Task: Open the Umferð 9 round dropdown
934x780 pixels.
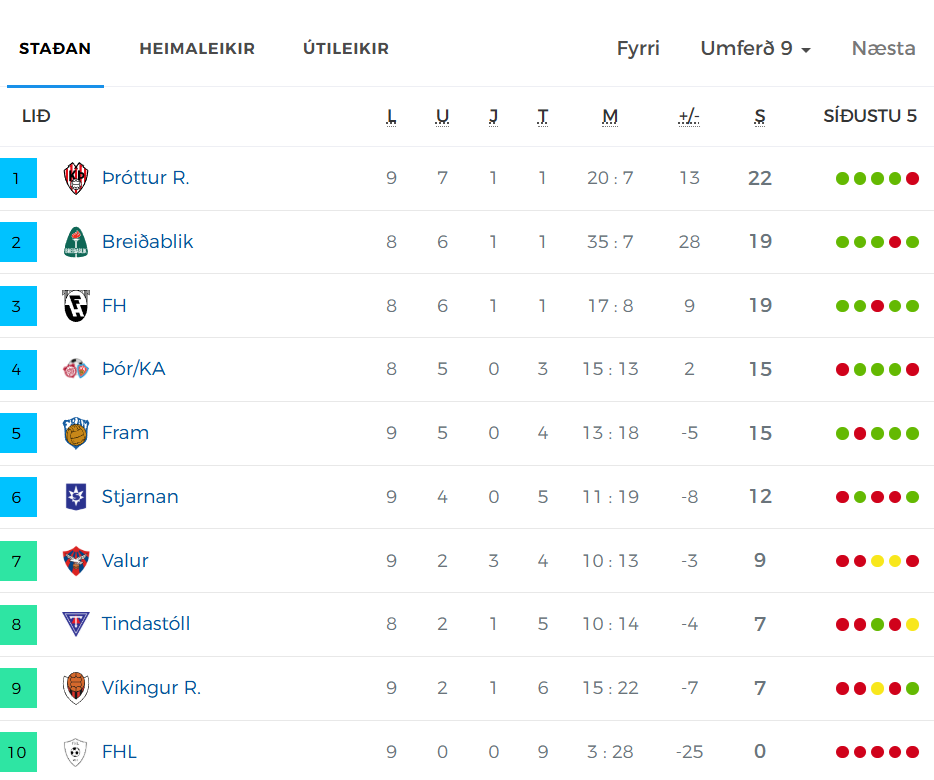Action: (x=755, y=48)
